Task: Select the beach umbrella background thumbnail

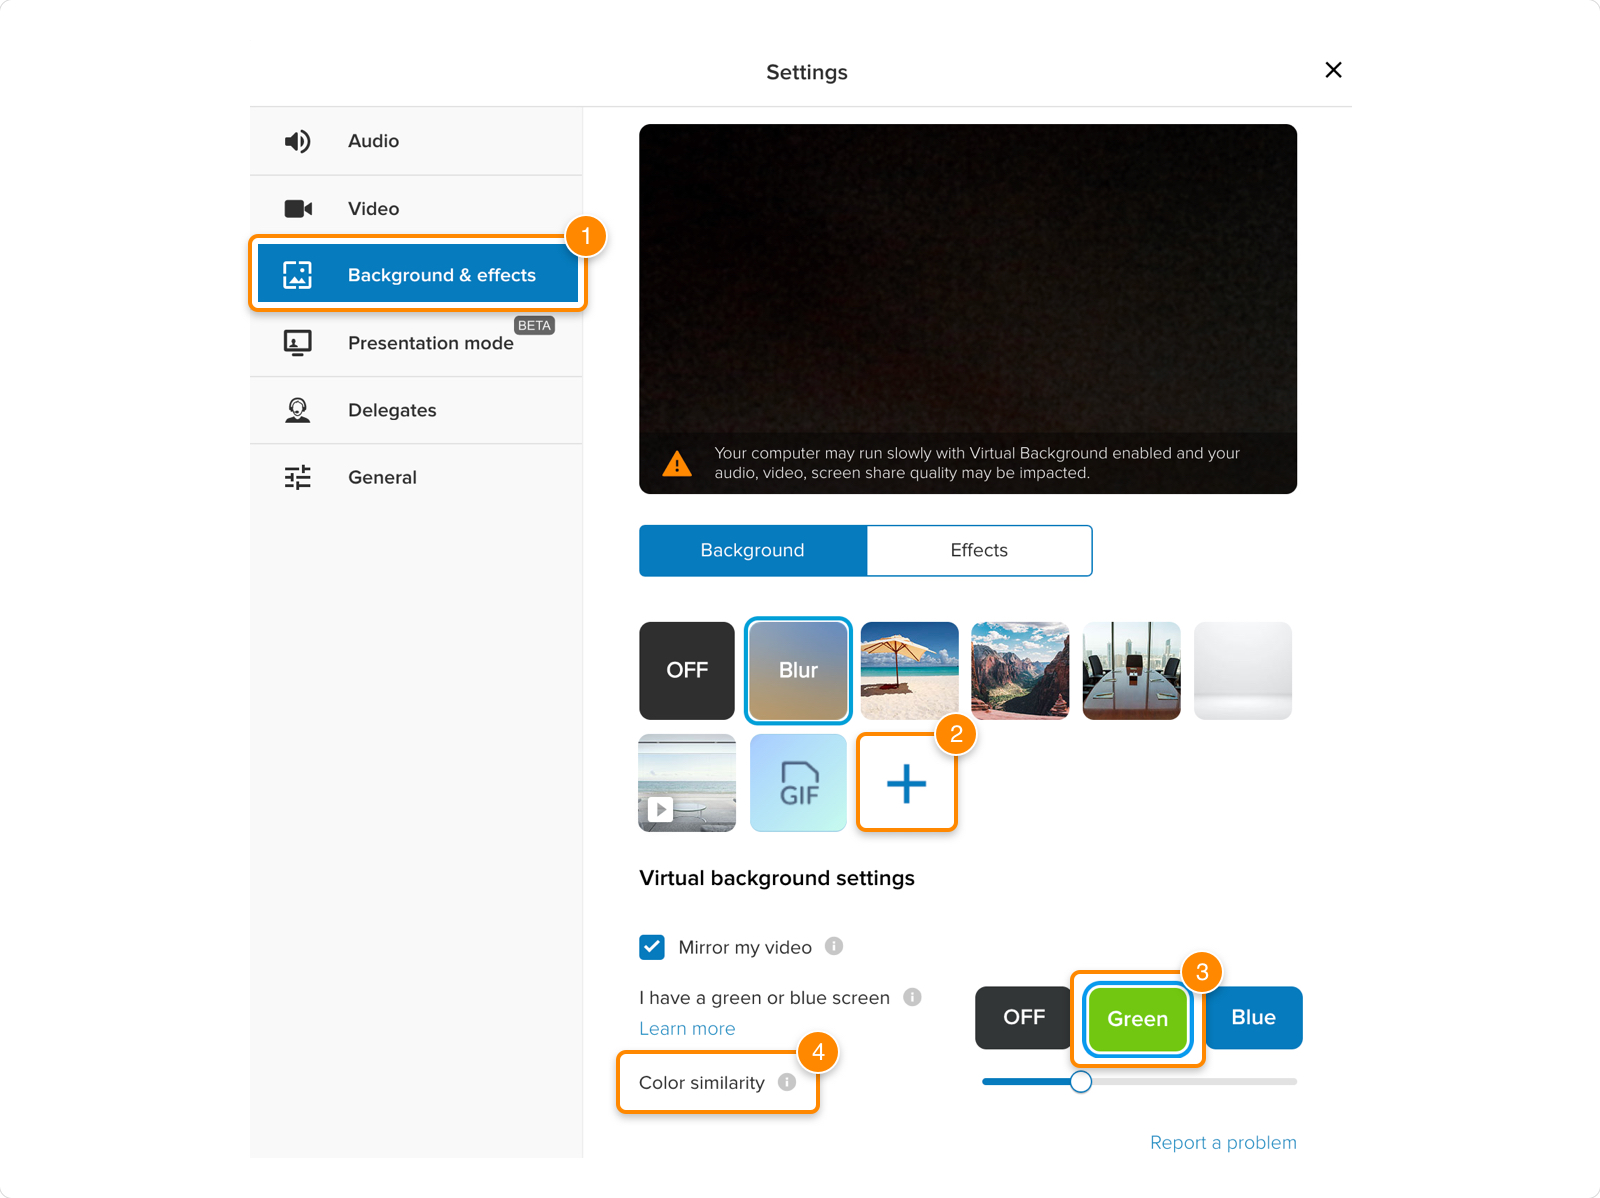Action: 909,671
